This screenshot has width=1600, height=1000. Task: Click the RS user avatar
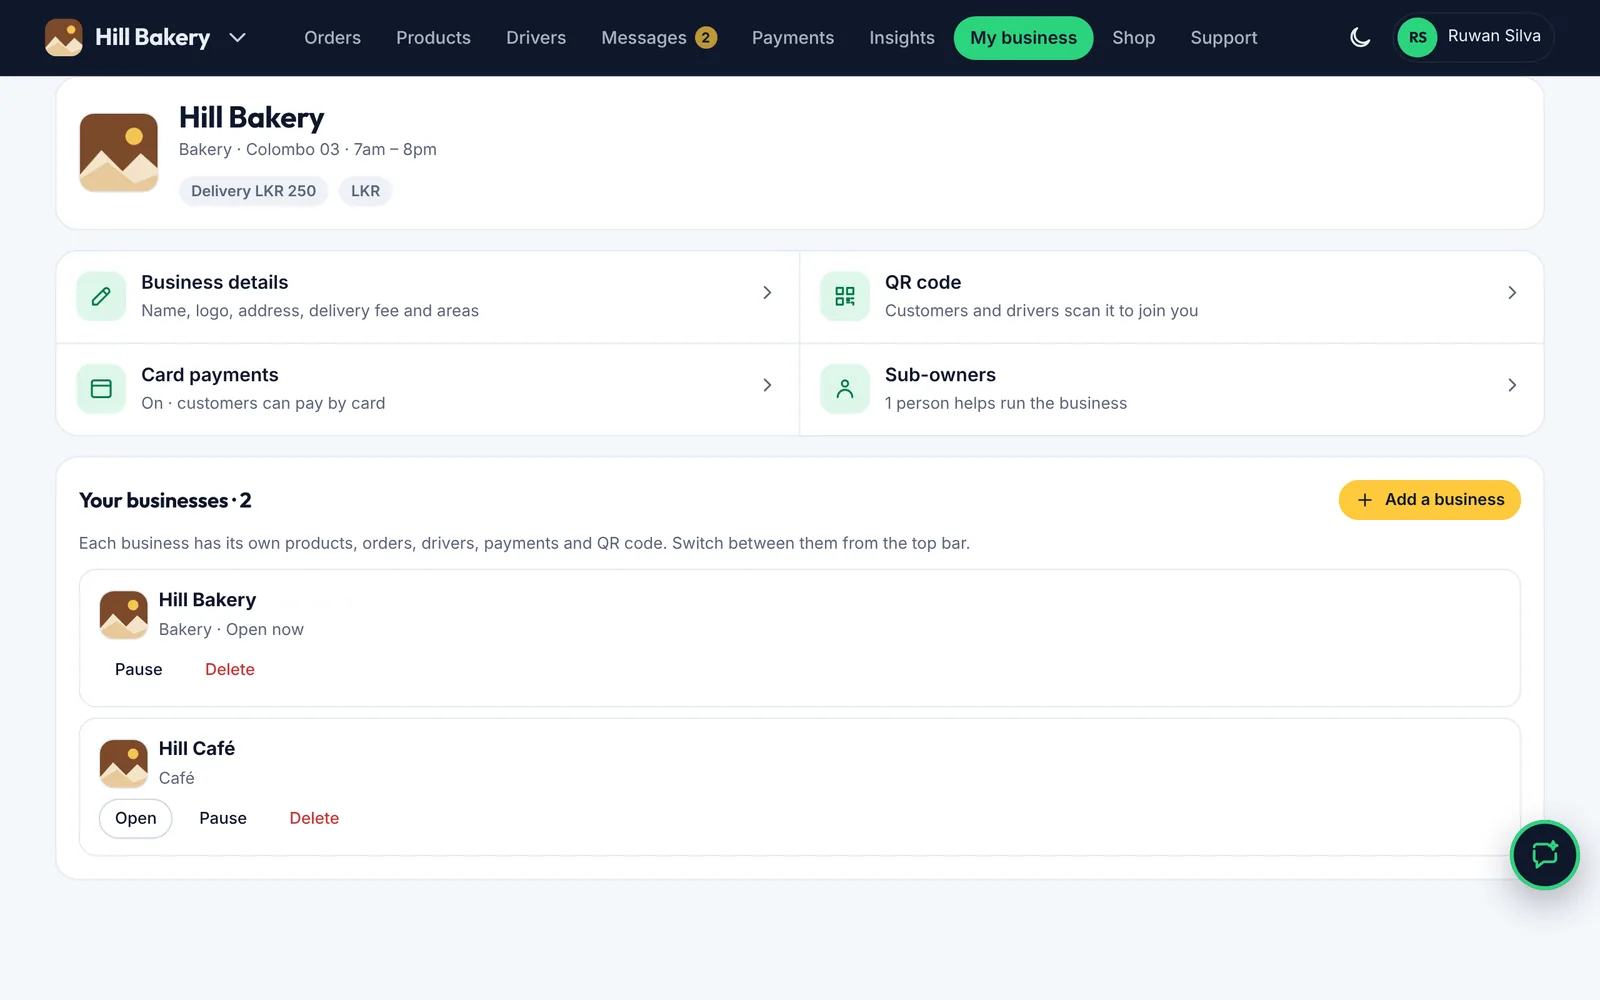tap(1417, 38)
